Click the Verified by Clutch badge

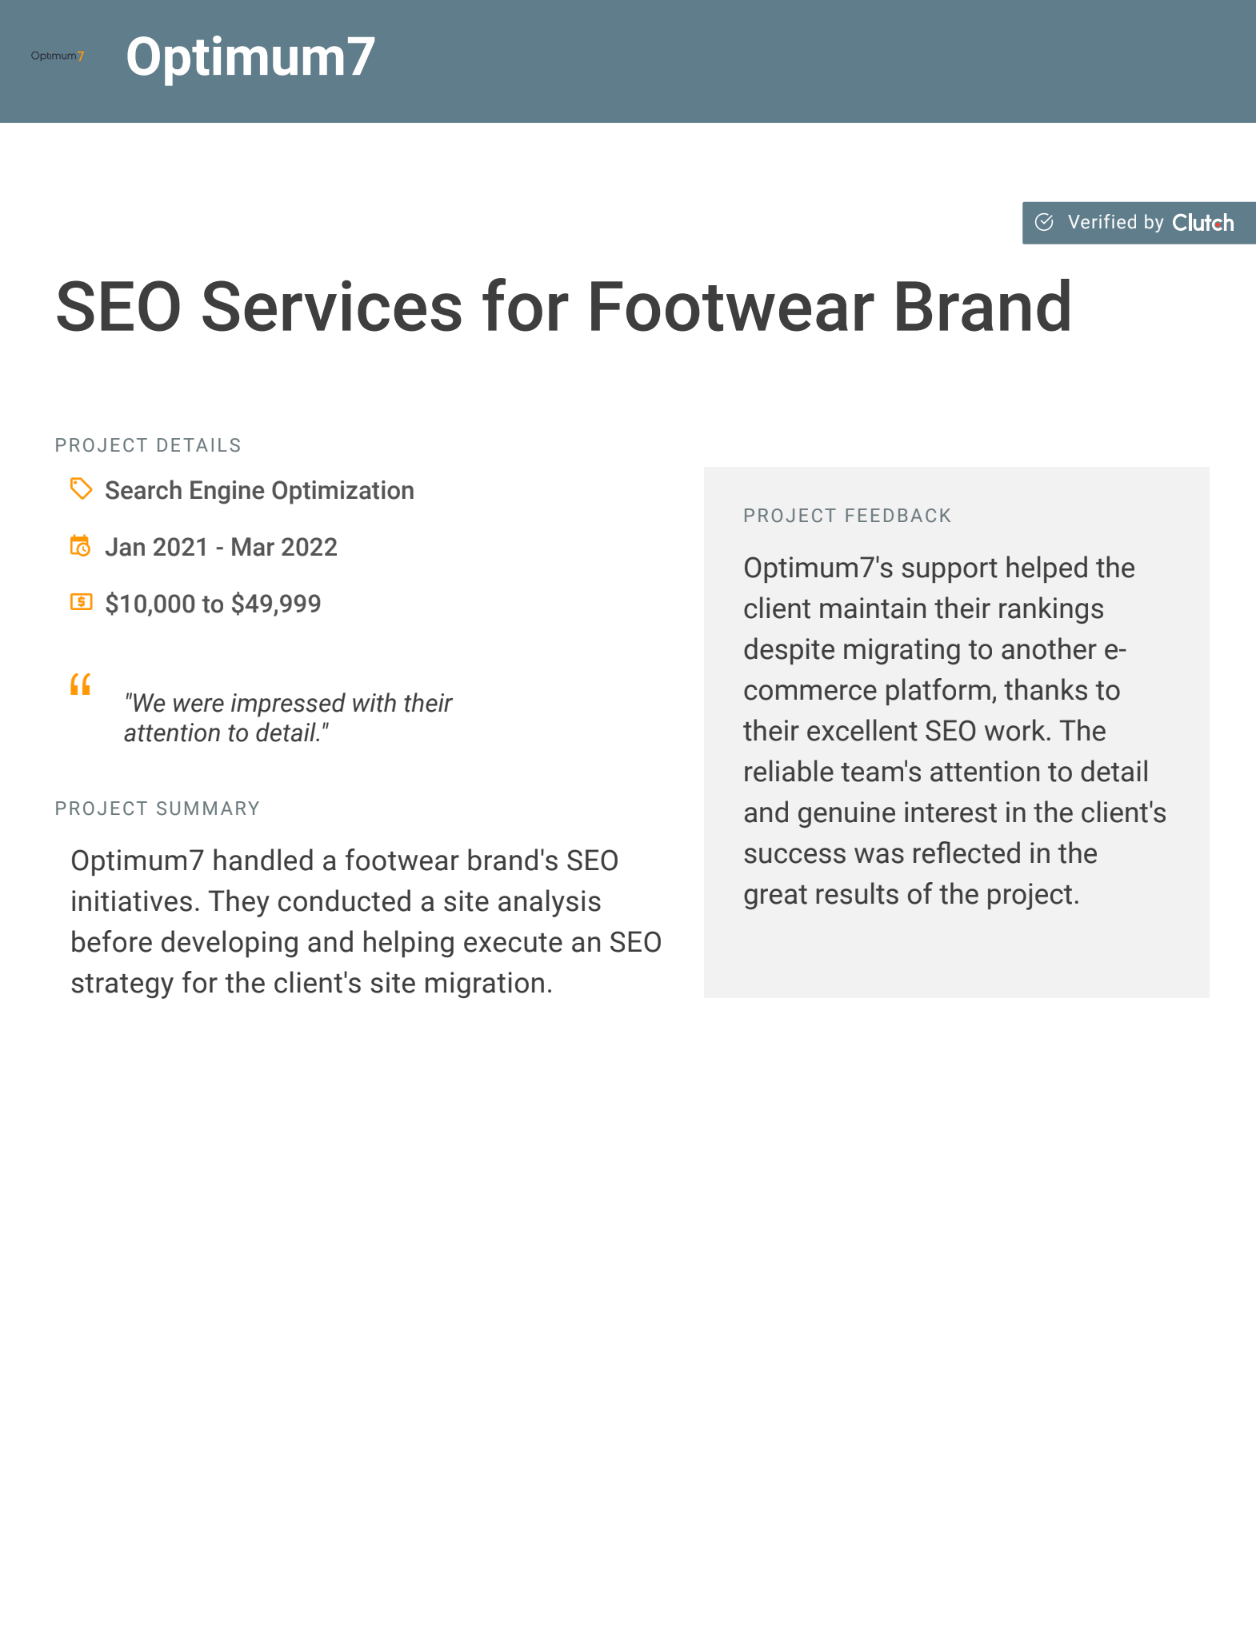click(1138, 222)
